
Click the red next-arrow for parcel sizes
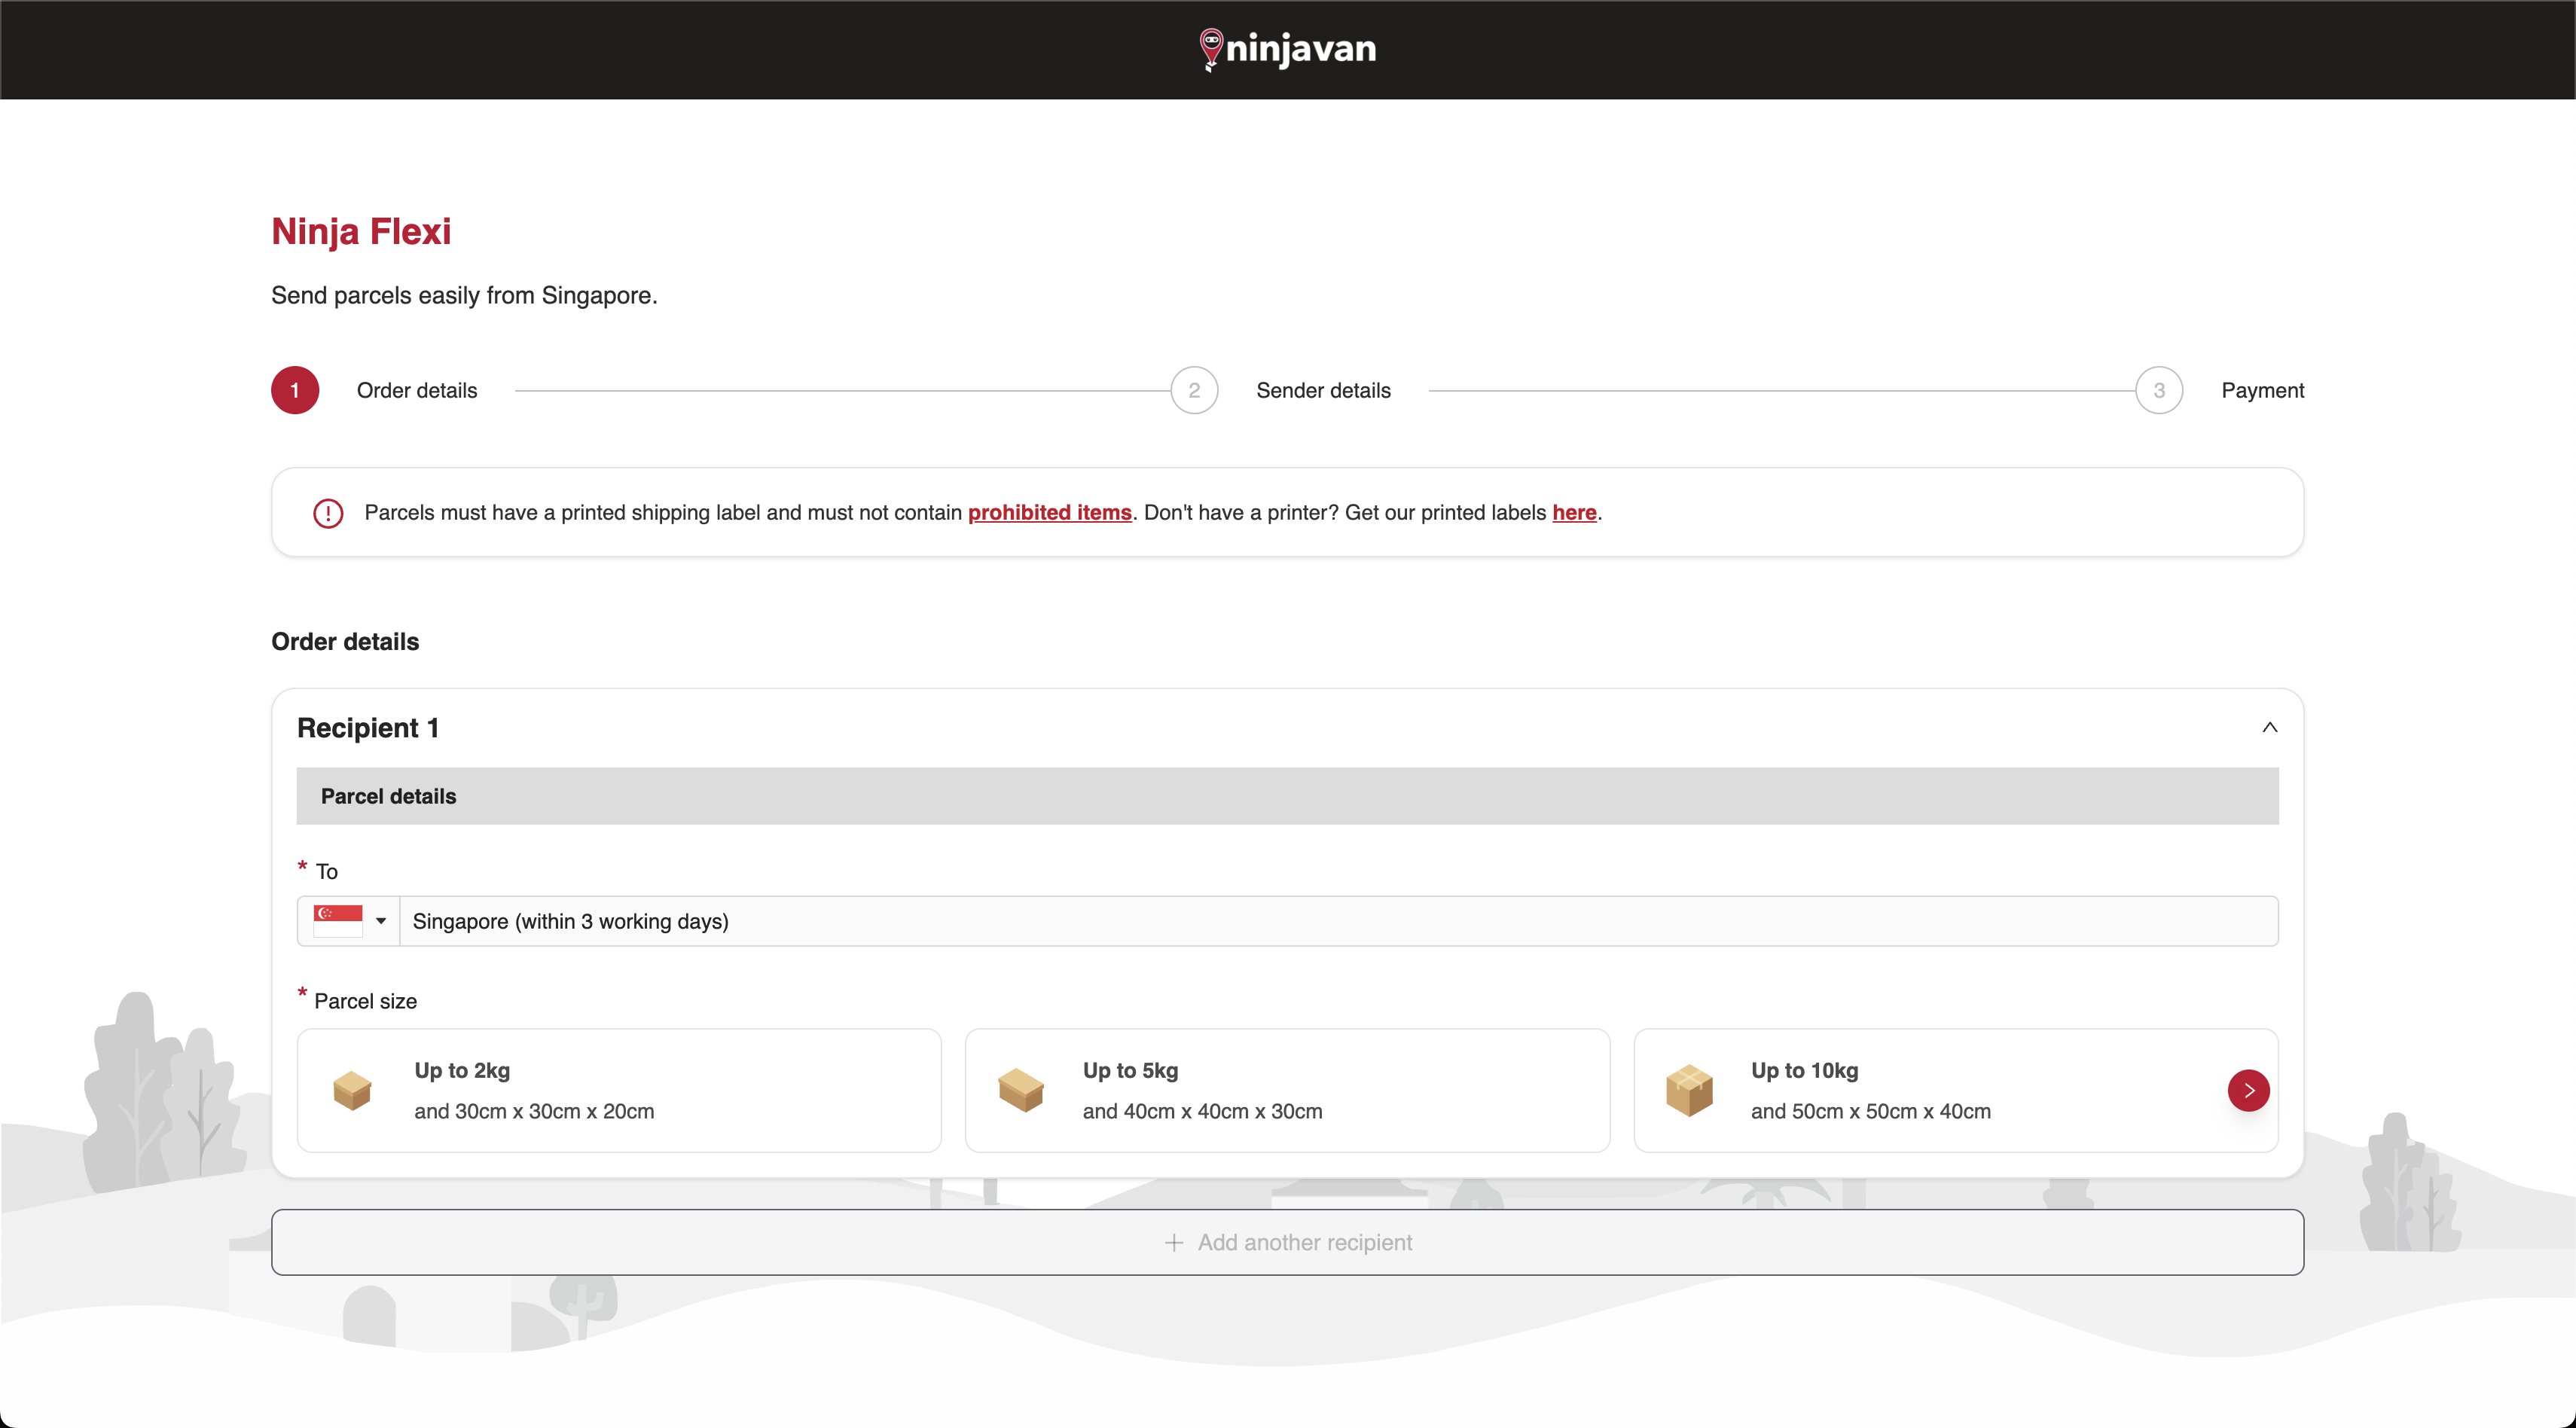point(2248,1090)
